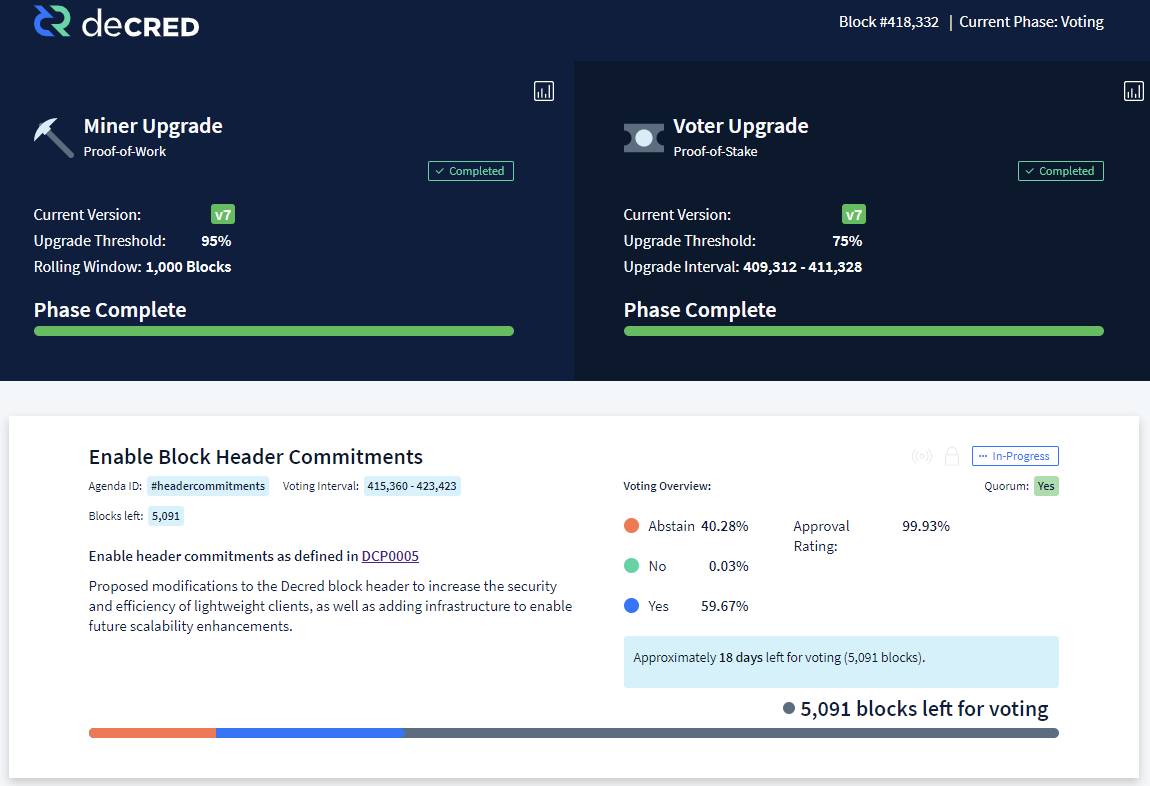Click the Blocks left 5,091 tag

coord(166,516)
